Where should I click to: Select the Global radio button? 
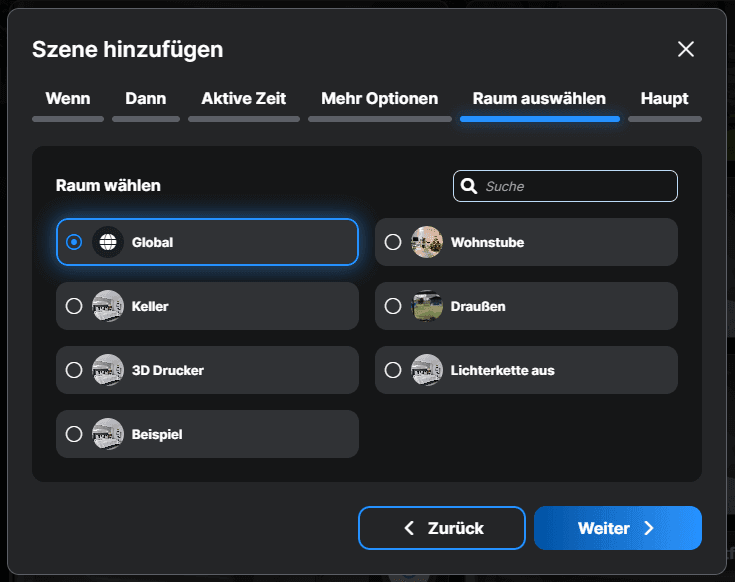(74, 242)
